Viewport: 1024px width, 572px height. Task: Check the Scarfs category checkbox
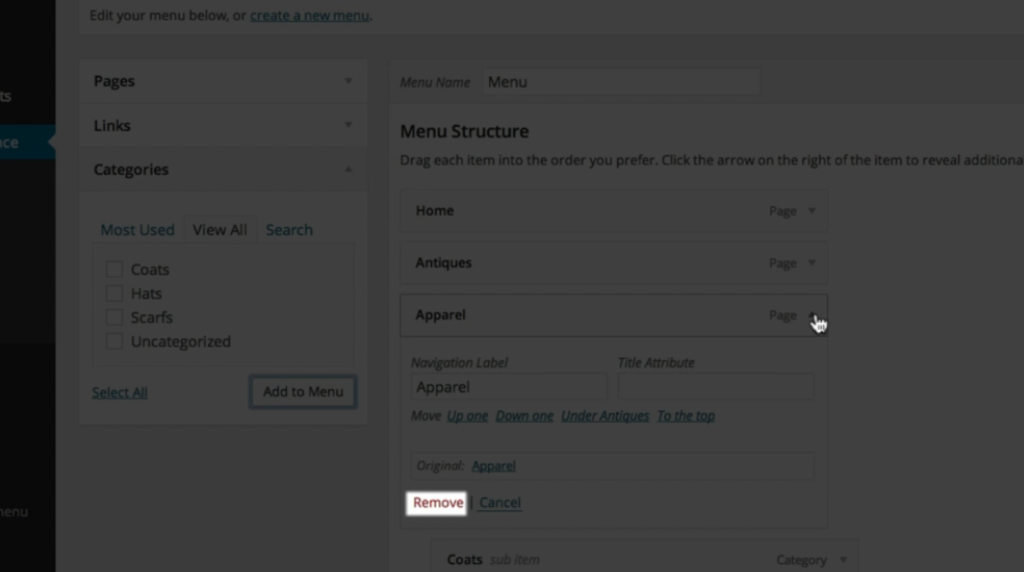[x=114, y=317]
